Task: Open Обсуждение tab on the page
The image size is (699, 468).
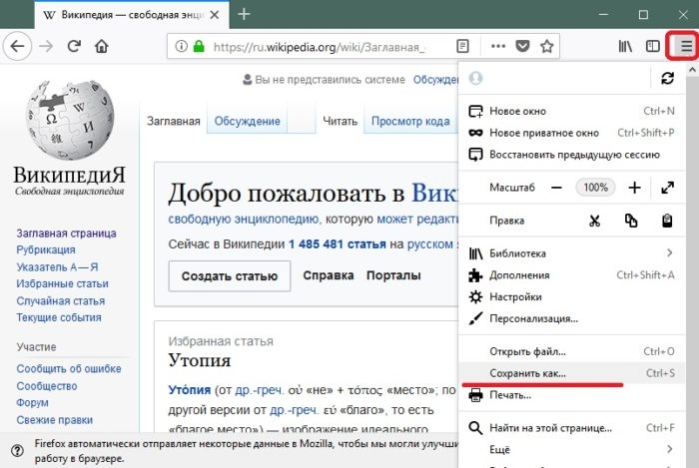Action: pos(247,121)
